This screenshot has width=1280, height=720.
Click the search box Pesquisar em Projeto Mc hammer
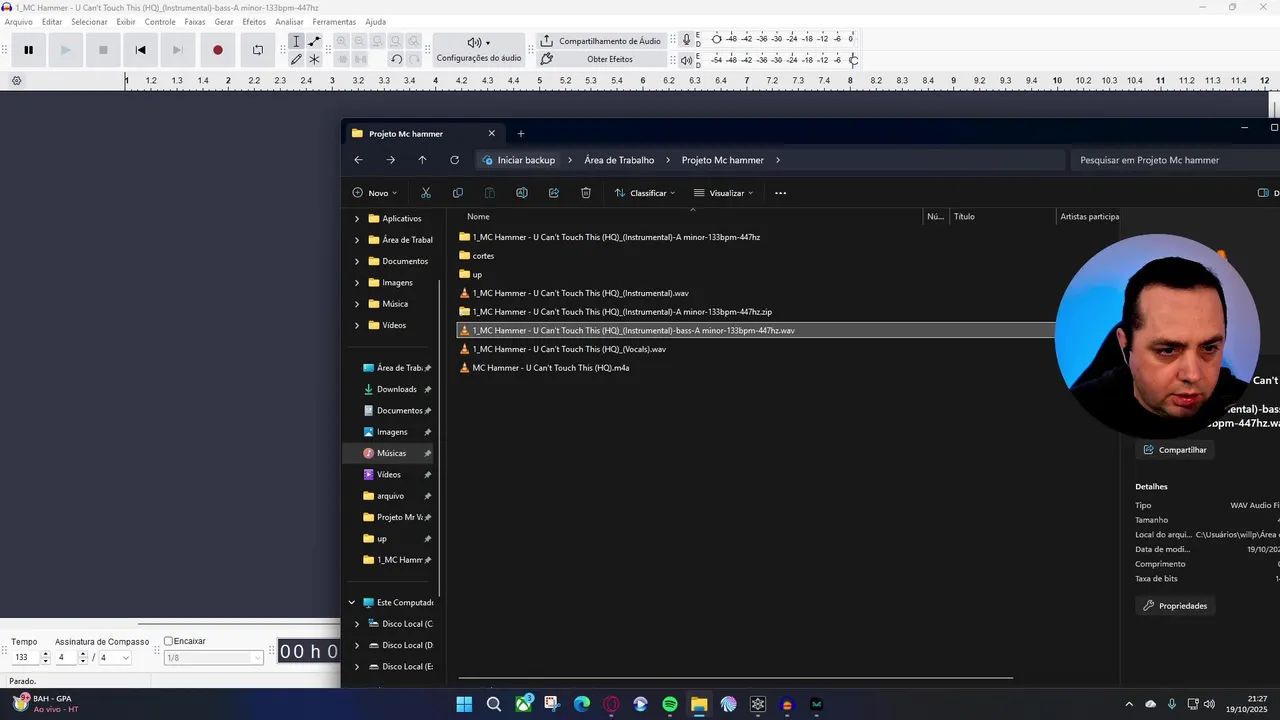[1175, 160]
